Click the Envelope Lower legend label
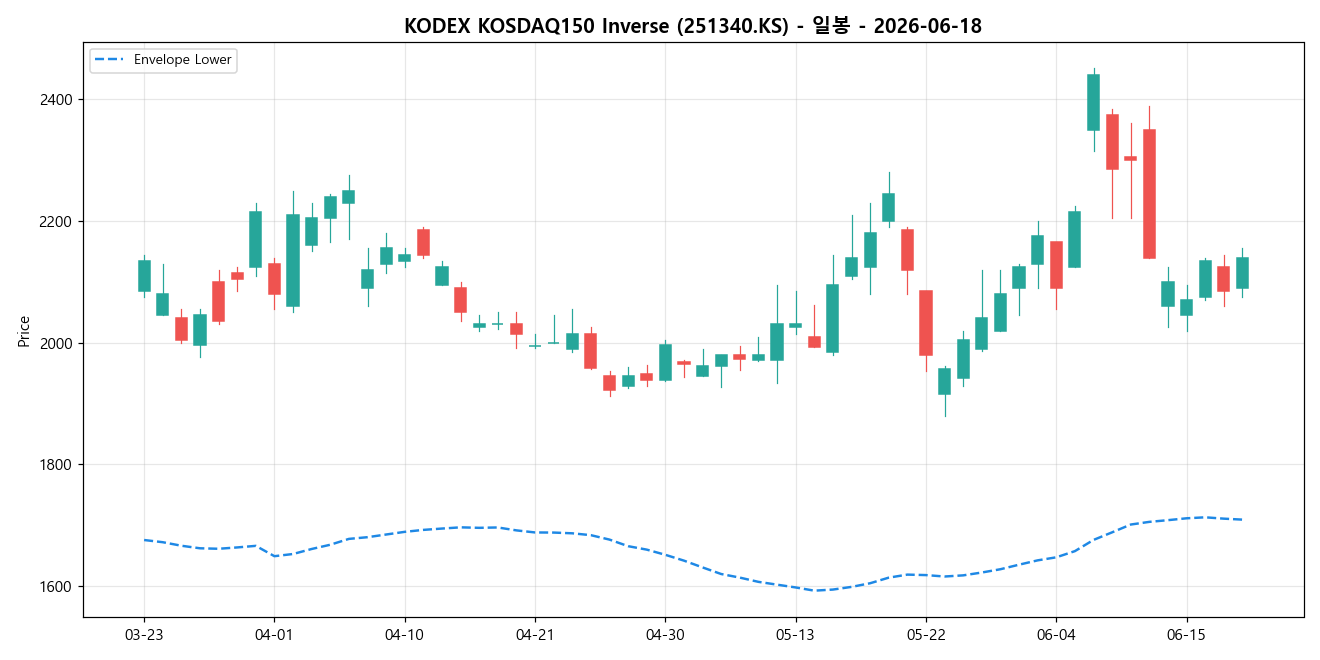This screenshot has width=1320, height=660. click(x=182, y=60)
